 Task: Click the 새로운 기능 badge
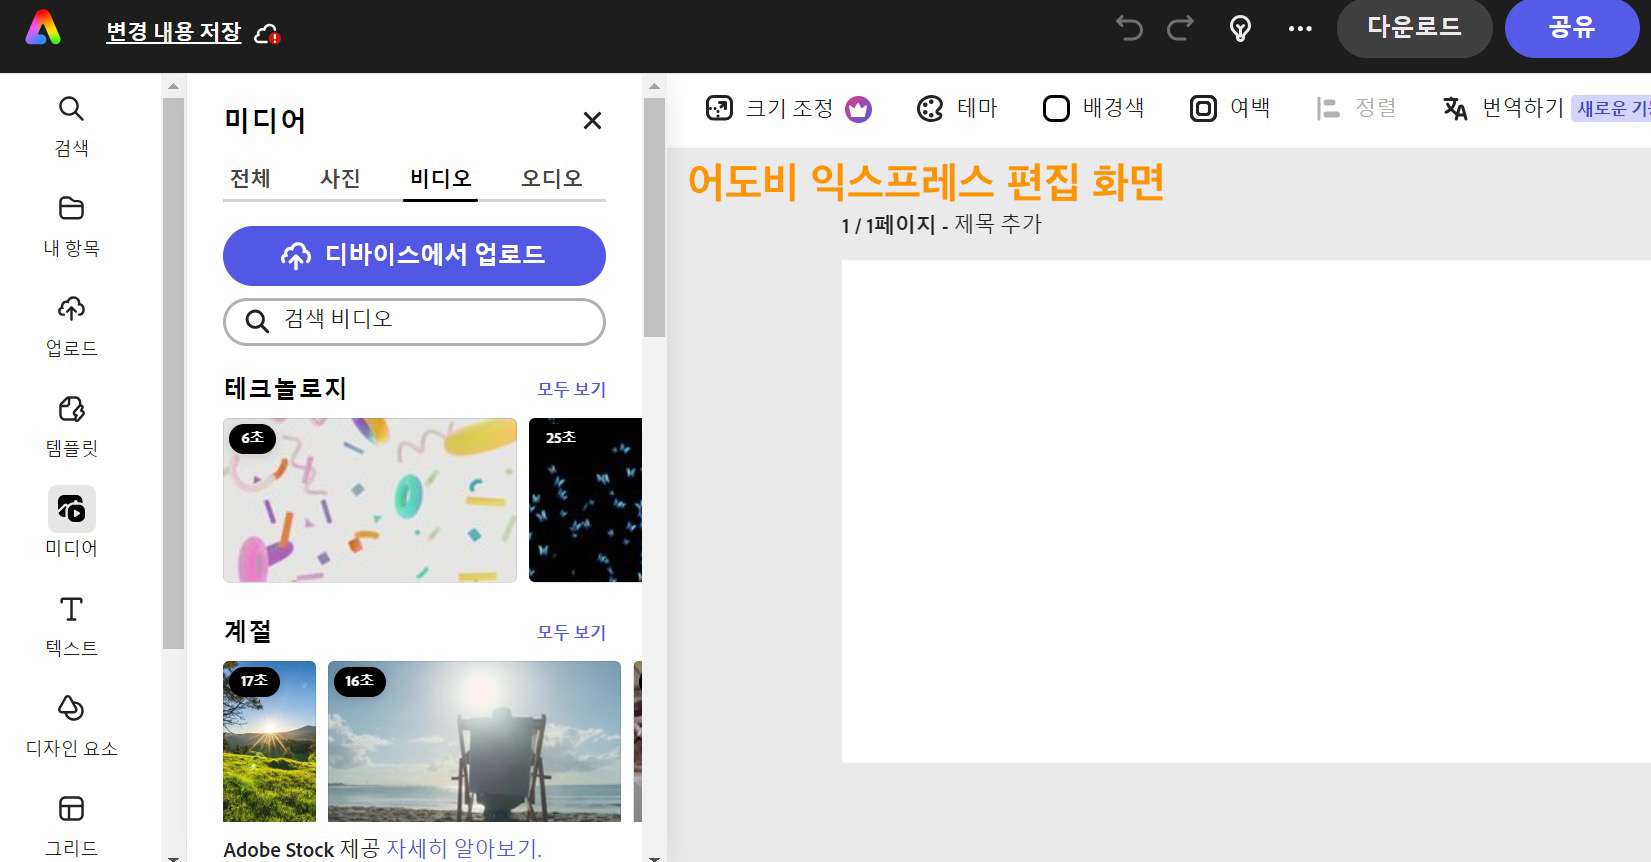pos(1612,108)
